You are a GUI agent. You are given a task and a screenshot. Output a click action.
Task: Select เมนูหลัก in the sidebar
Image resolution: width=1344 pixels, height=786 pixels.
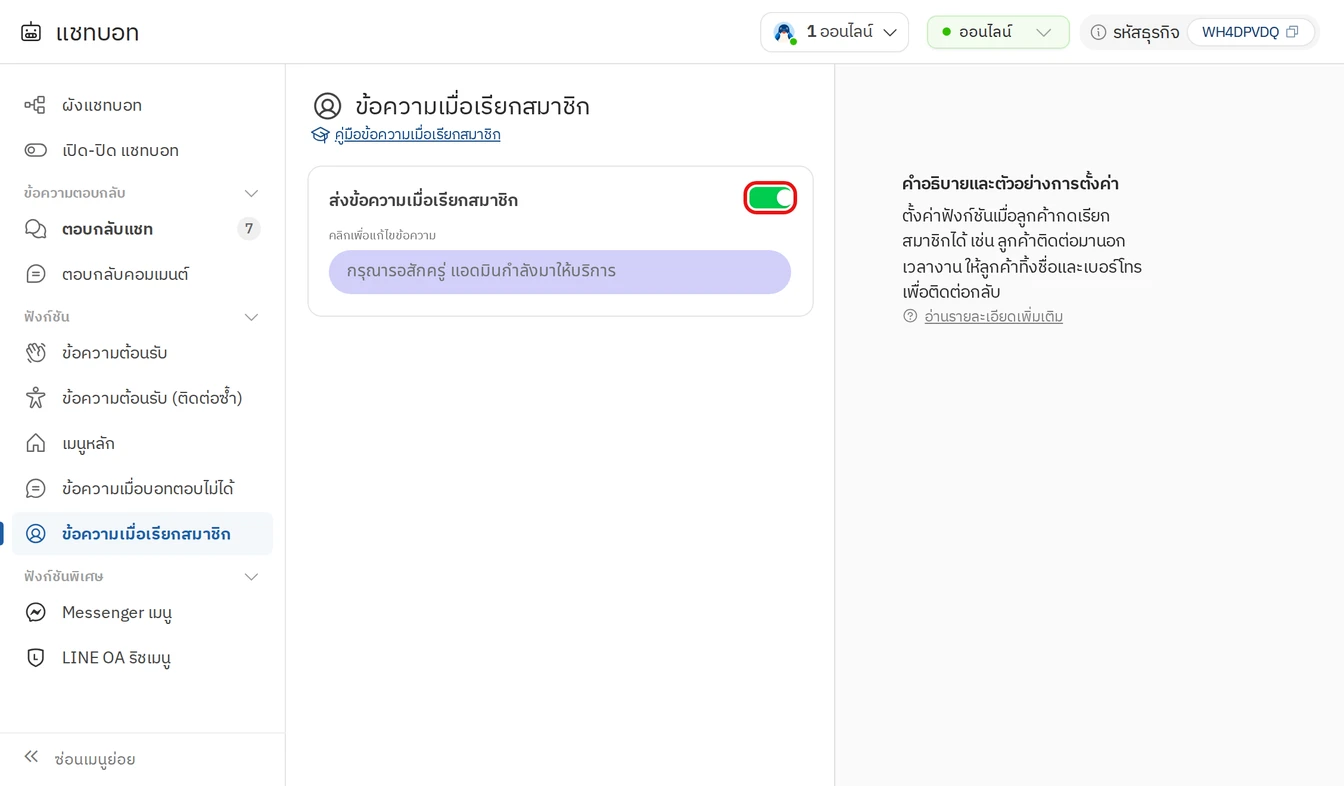pos(142,443)
